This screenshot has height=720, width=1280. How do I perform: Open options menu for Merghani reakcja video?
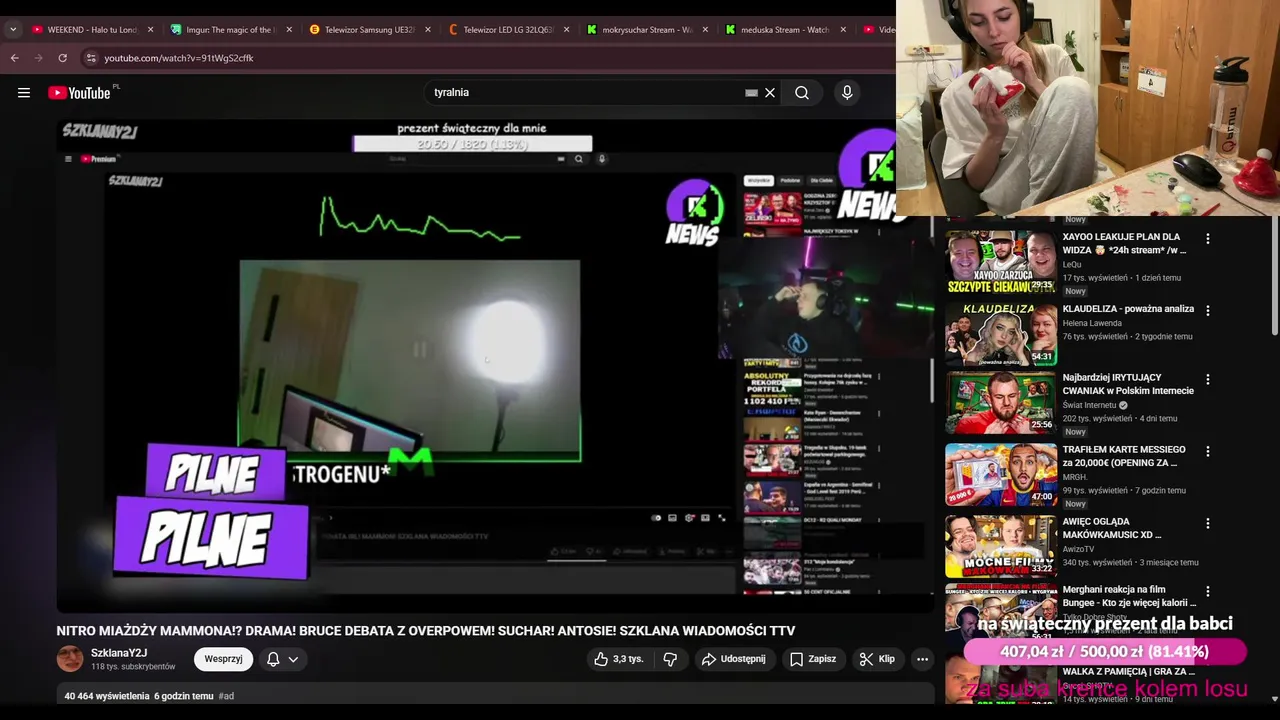[1208, 592]
